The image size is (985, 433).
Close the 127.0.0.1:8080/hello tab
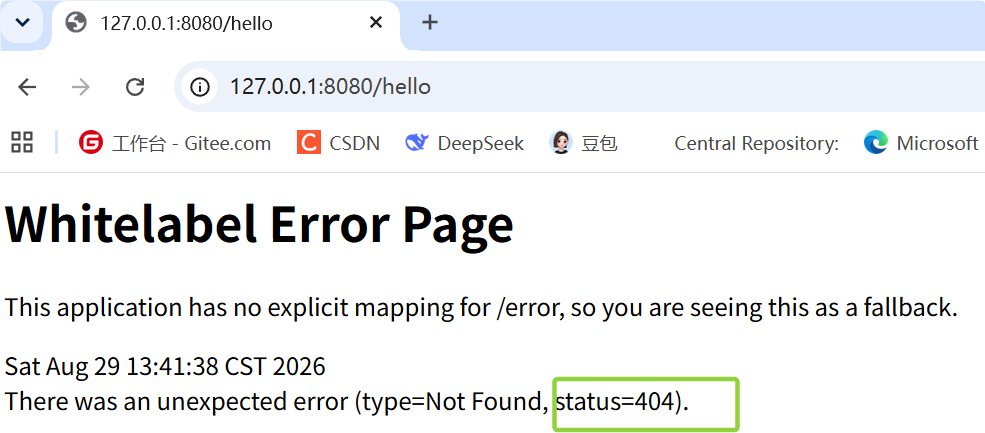[376, 23]
